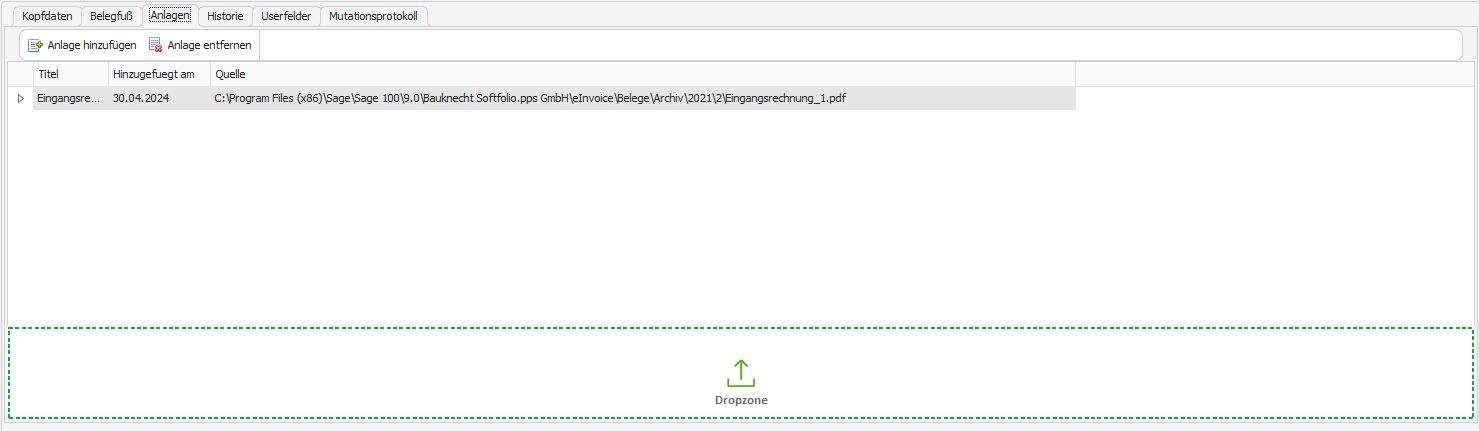The image size is (1479, 431).
Task: Open the Kopfdaten tab
Action: click(43, 16)
